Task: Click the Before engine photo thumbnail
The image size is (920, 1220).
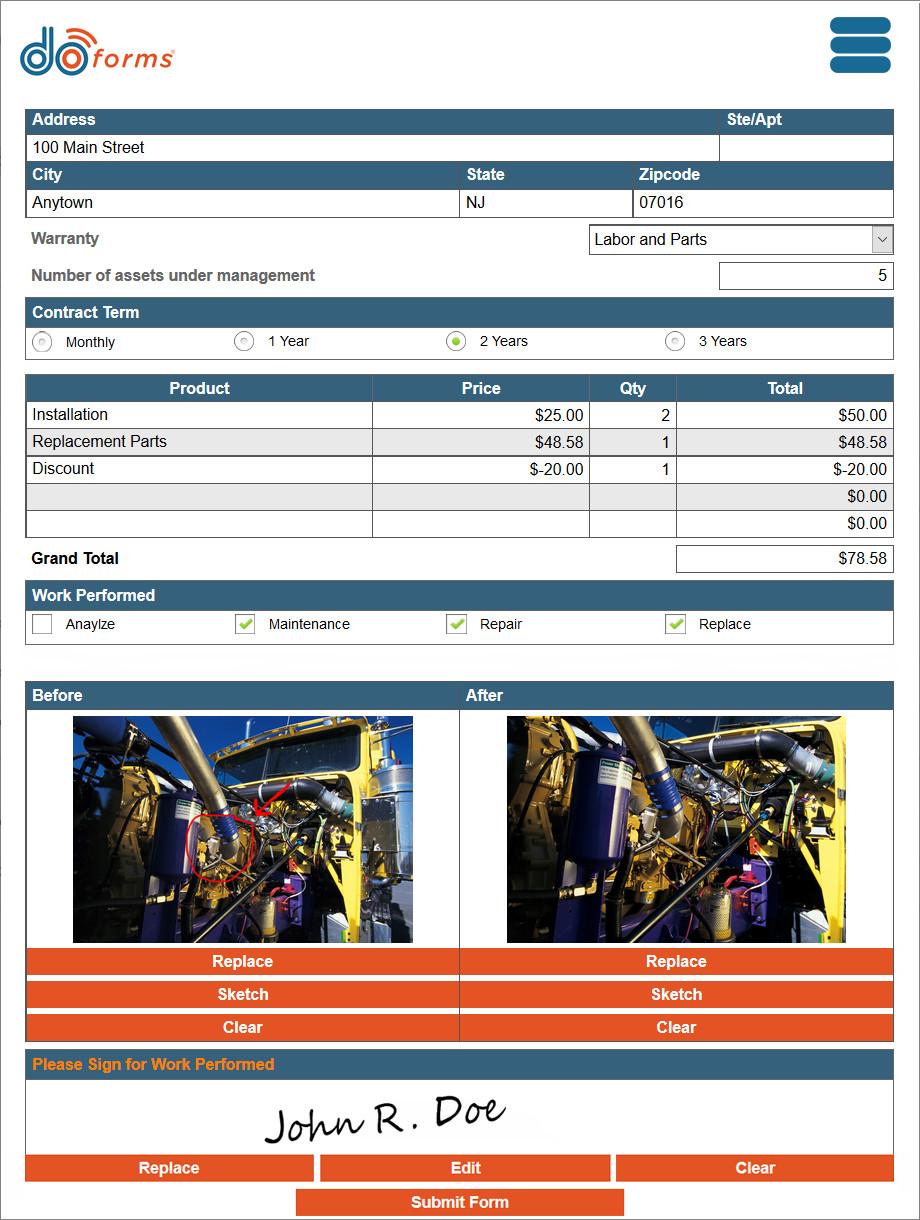Action: point(242,829)
